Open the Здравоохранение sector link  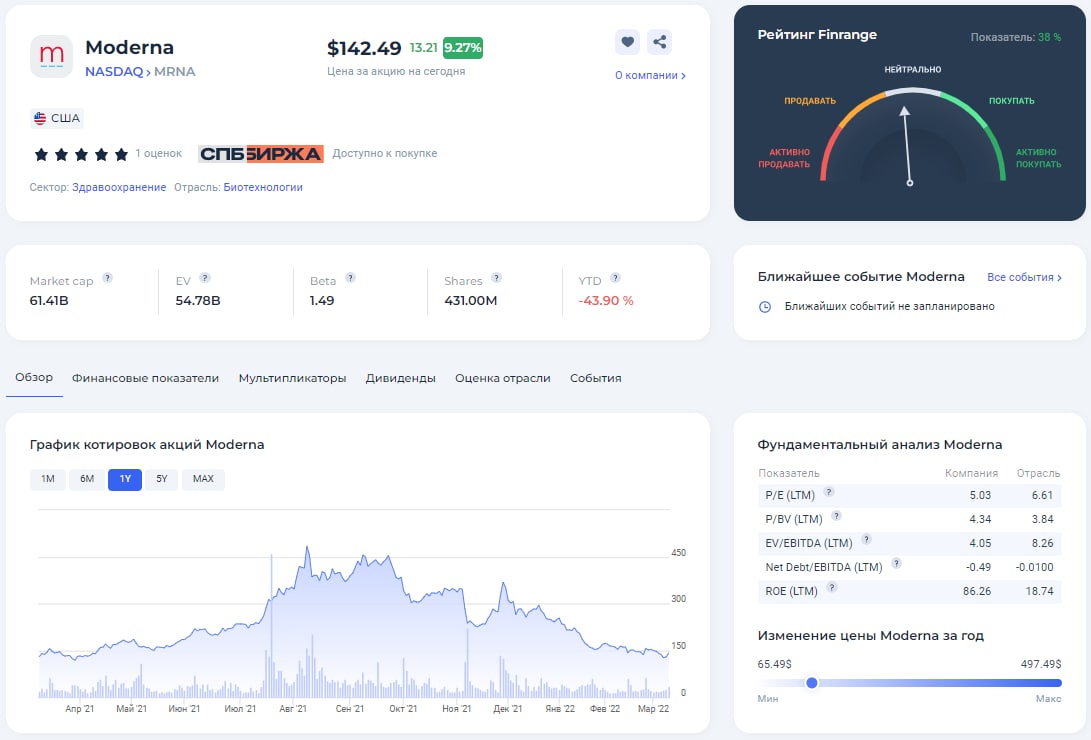point(119,188)
